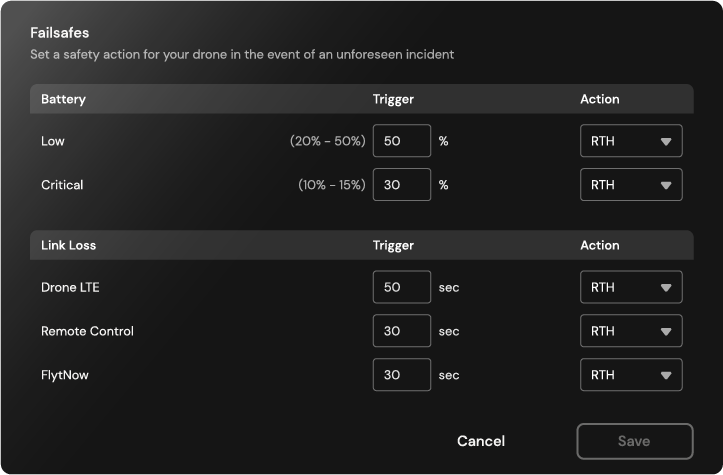The image size is (723, 475).
Task: Open the Low battery action dropdown
Action: (x=631, y=141)
